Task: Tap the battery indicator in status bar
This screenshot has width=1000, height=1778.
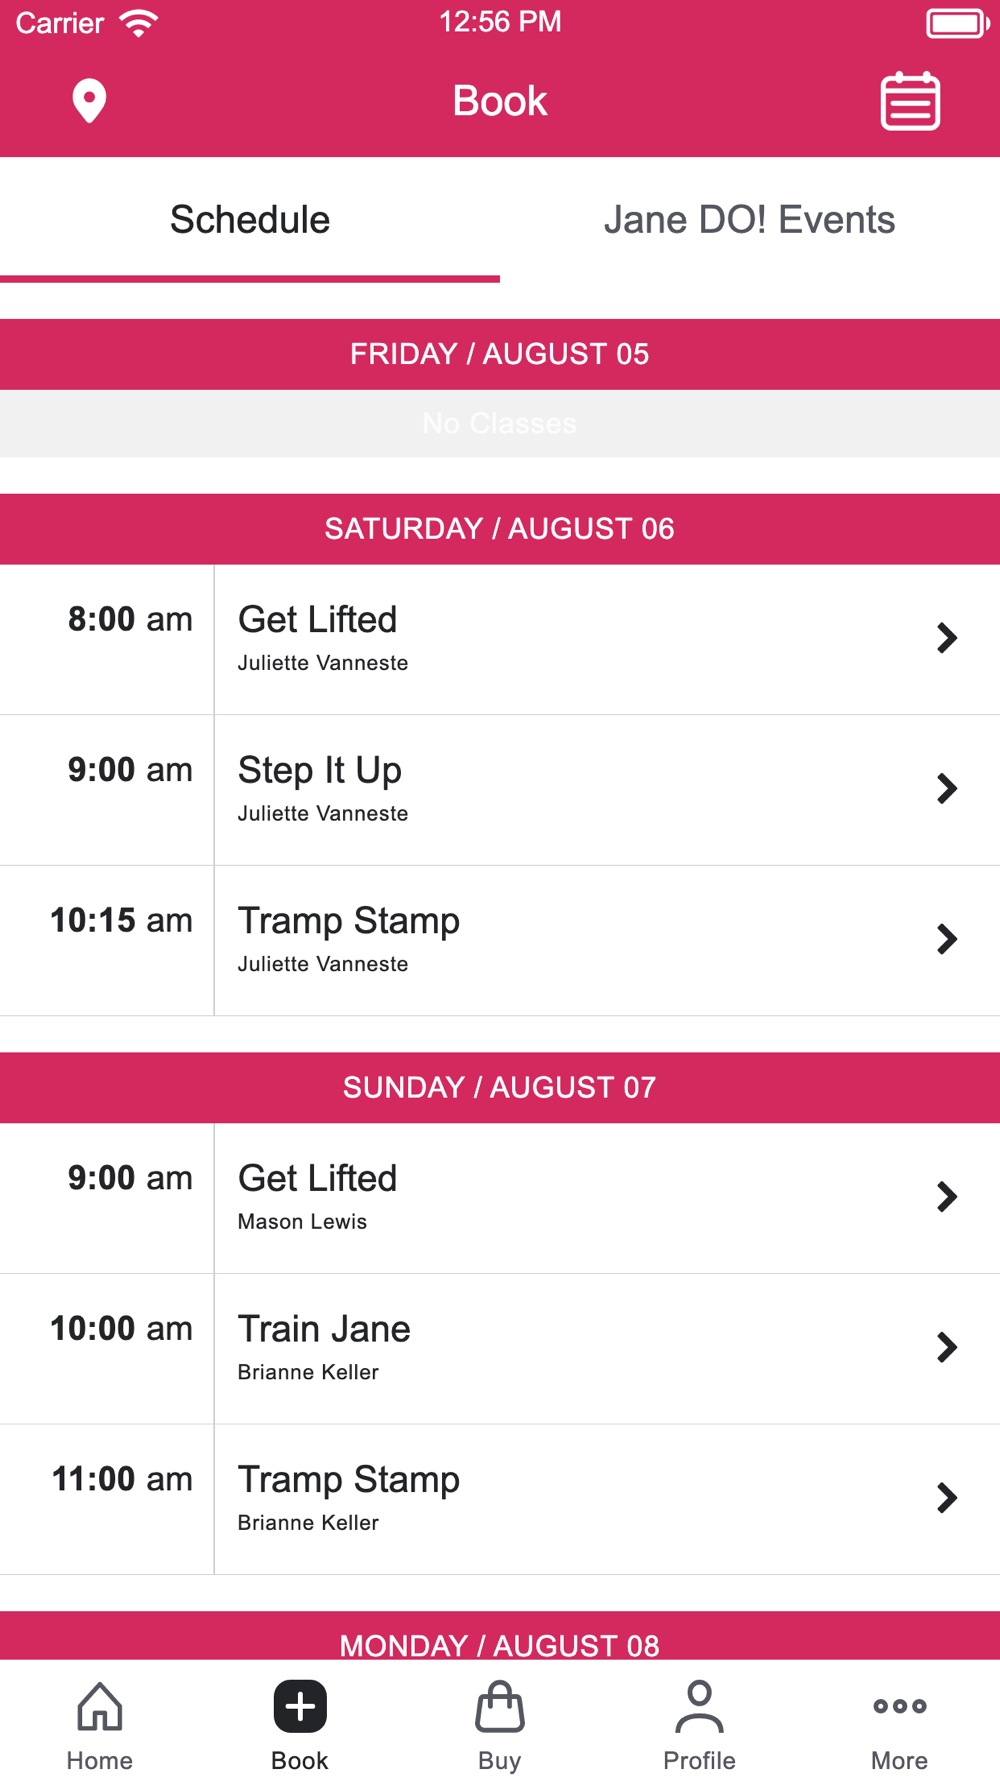Action: click(957, 23)
